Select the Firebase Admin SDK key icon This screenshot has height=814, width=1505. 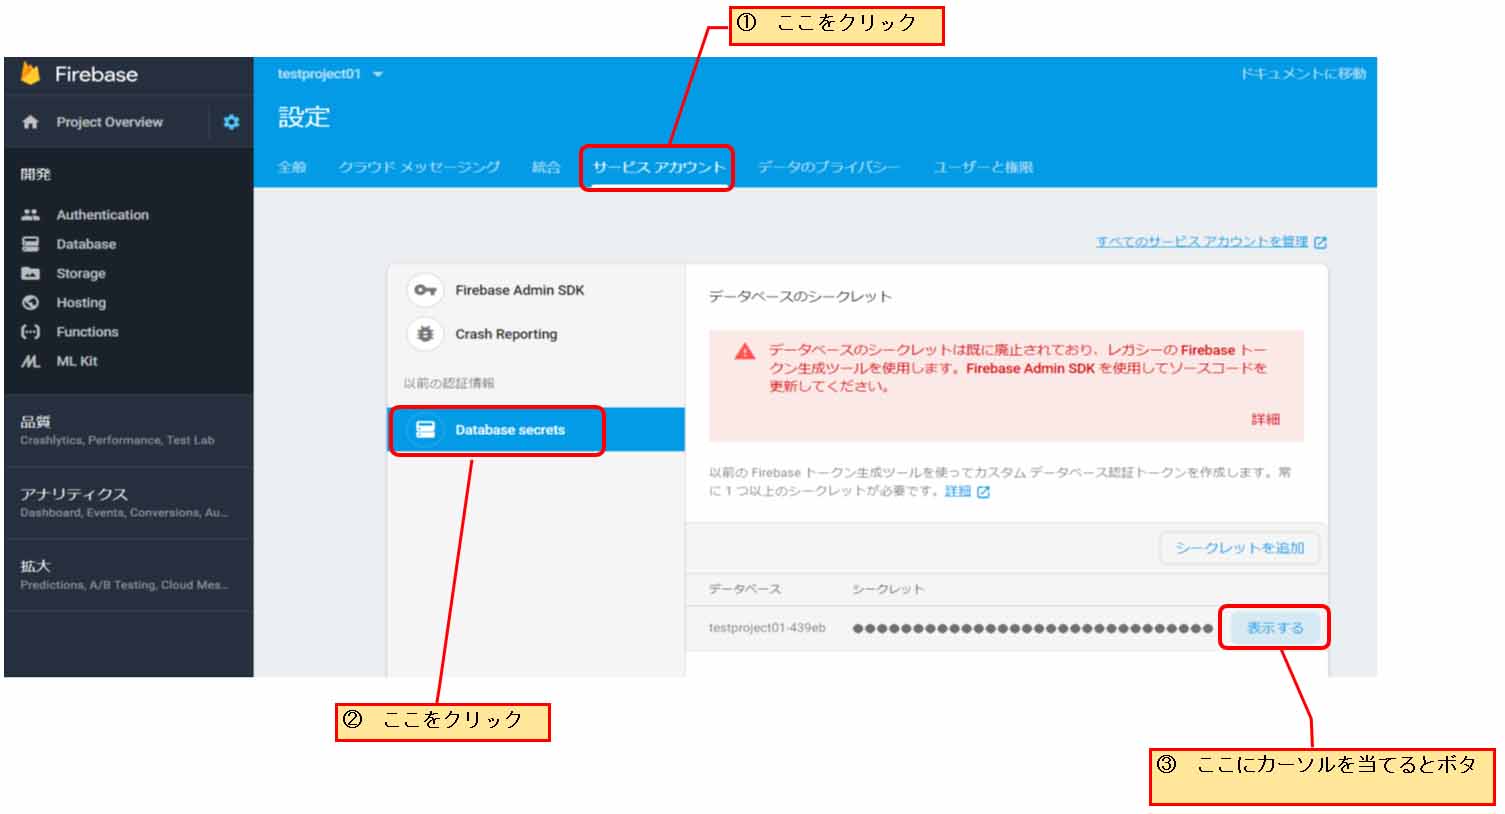(425, 290)
